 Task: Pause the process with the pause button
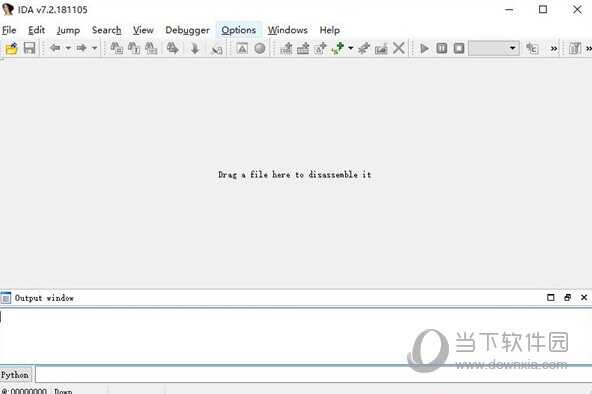pos(442,48)
